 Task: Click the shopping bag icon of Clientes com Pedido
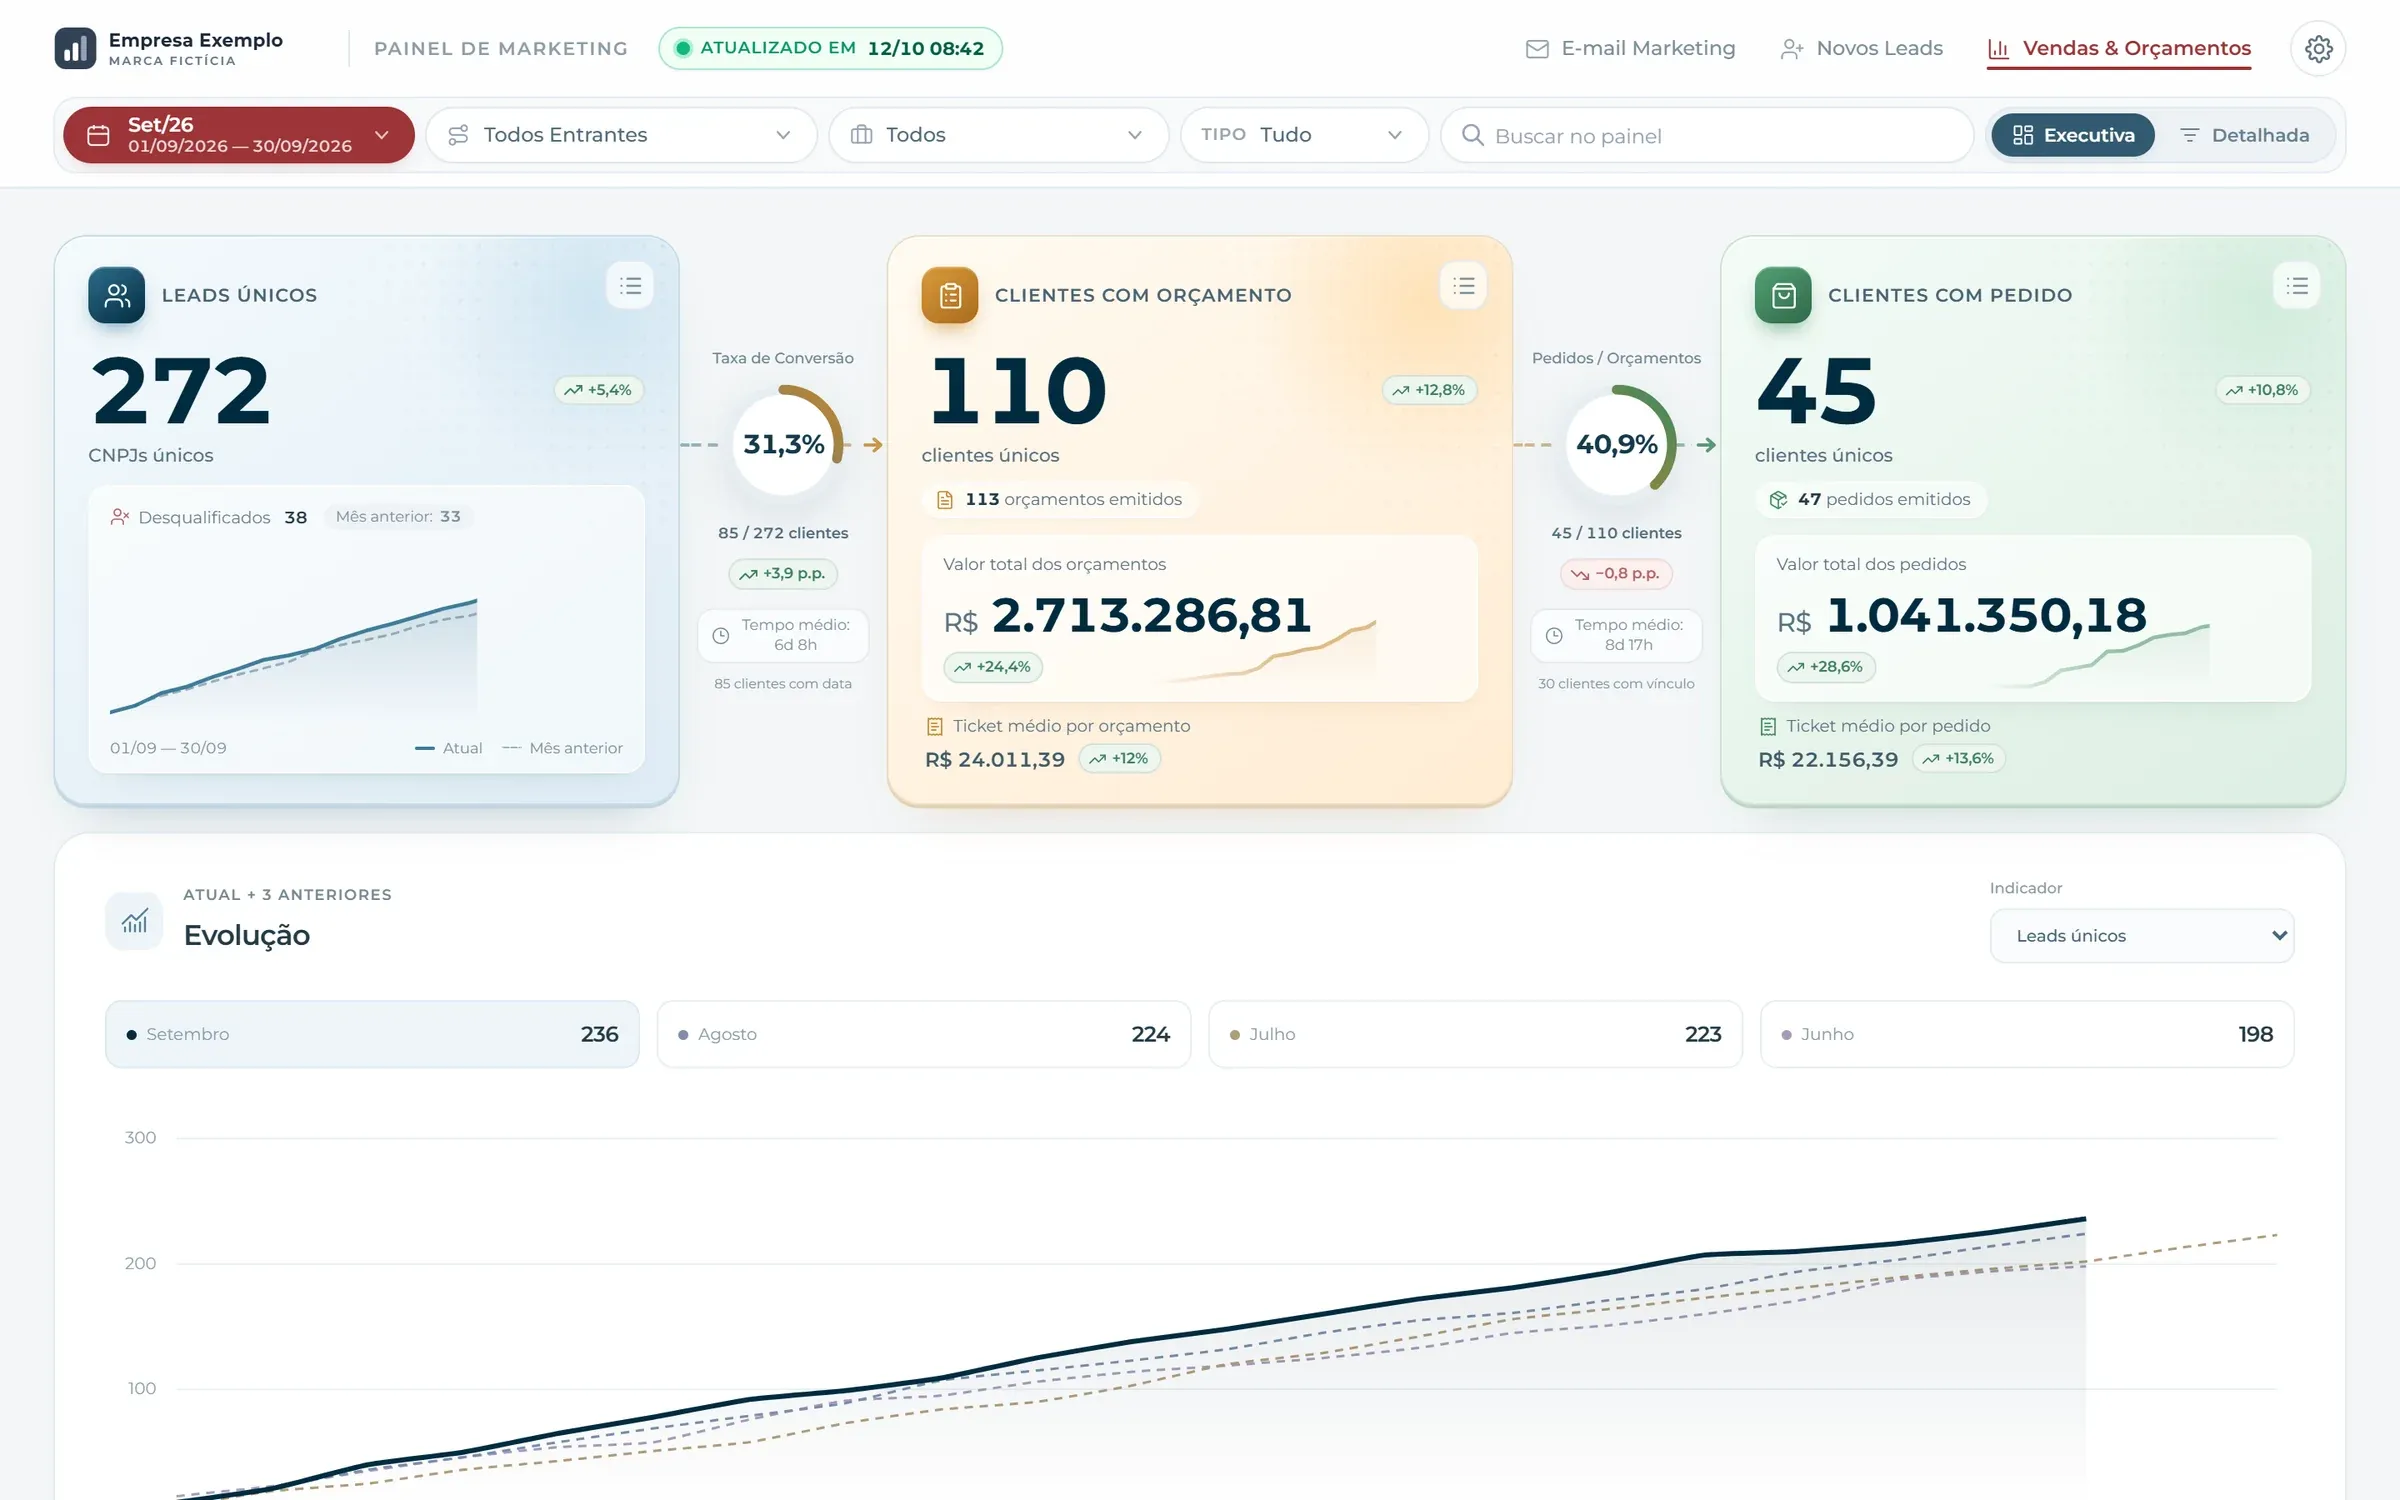tap(1783, 295)
